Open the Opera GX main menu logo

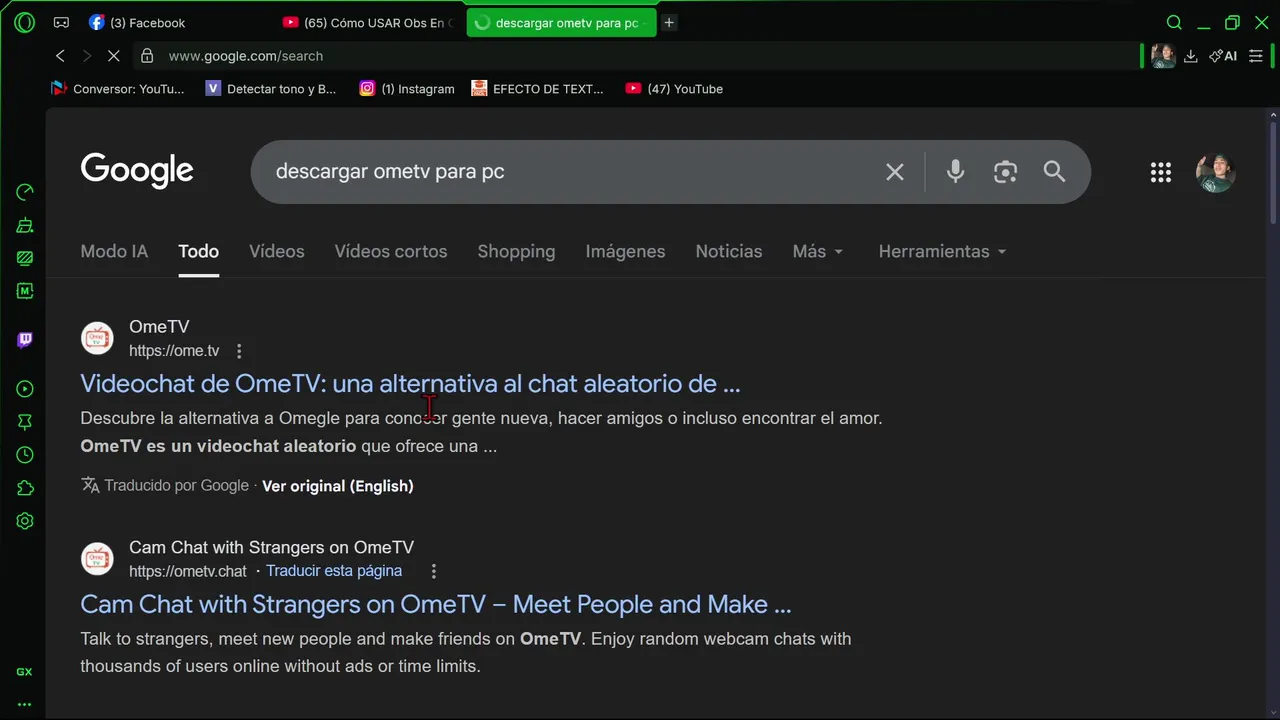24,22
